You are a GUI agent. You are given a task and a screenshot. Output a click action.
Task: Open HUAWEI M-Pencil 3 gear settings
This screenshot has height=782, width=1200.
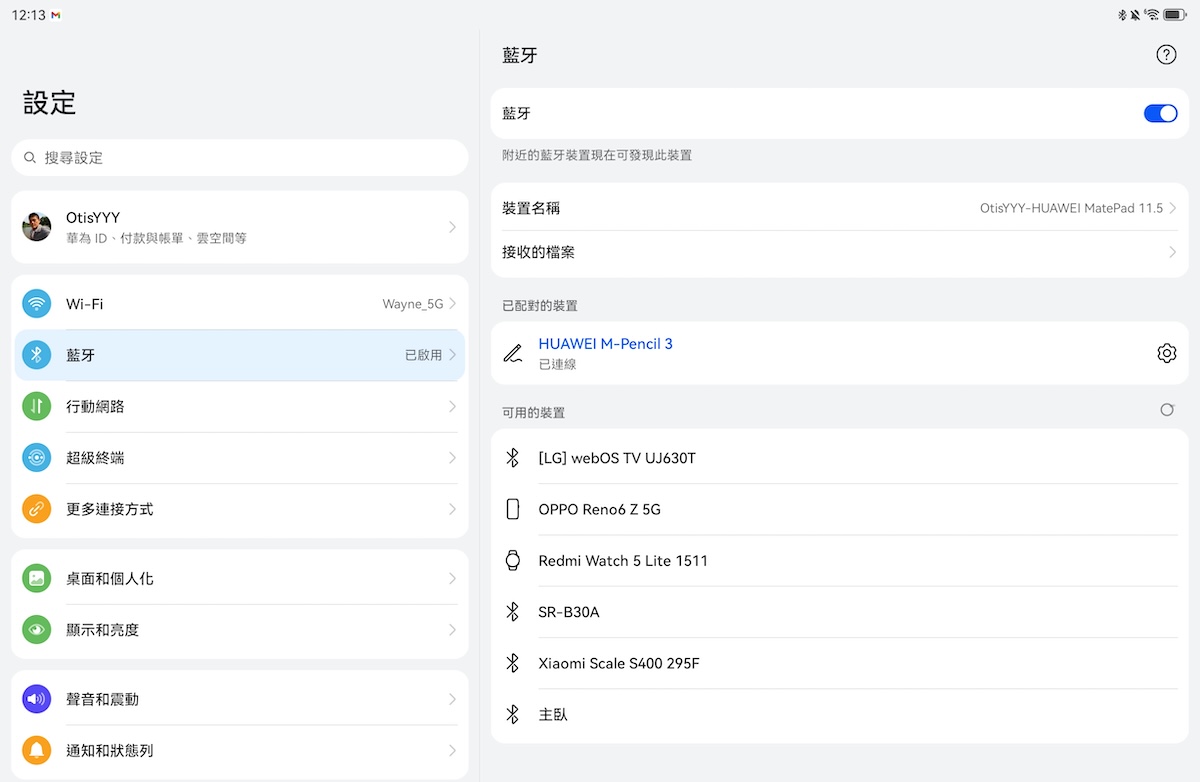[x=1166, y=353]
